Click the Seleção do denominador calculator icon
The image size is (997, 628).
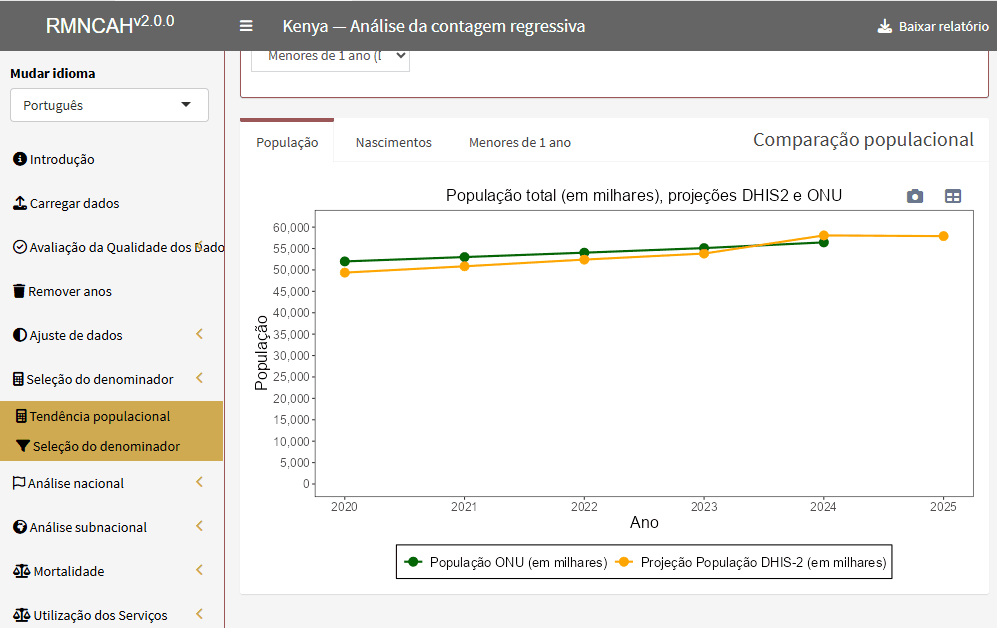tap(18, 379)
